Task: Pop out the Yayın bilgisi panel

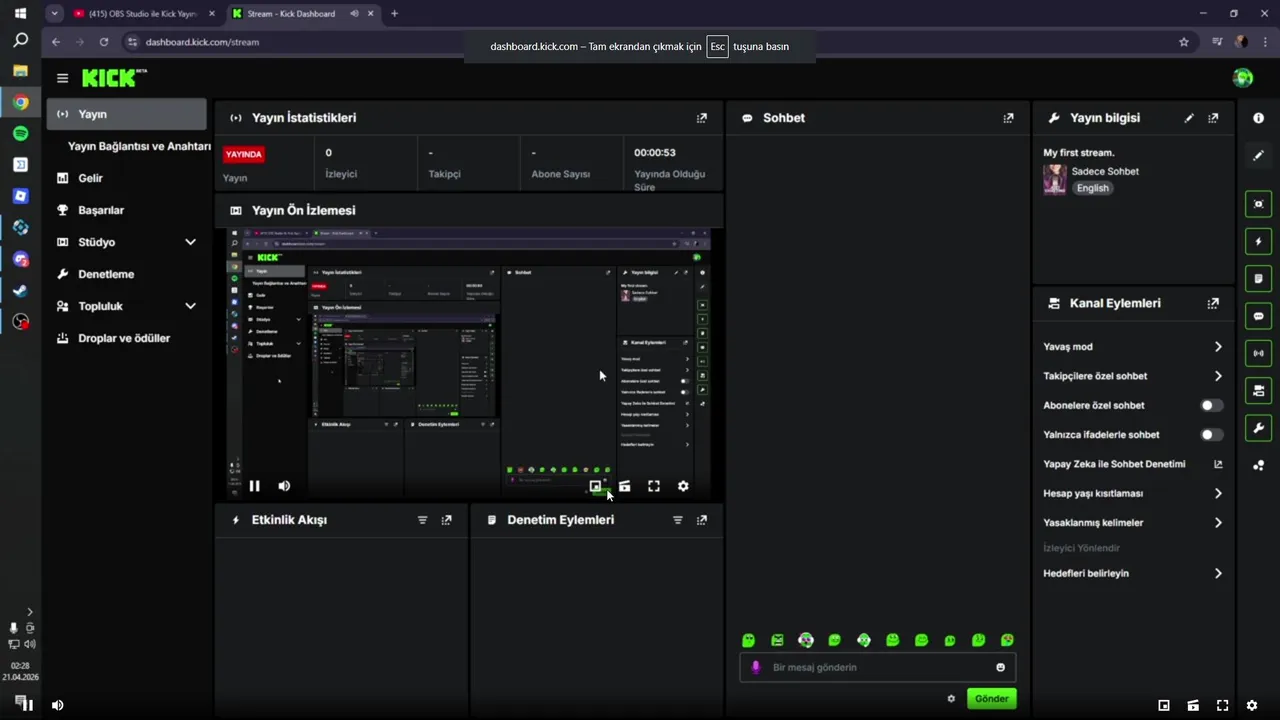Action: coord(1213,118)
